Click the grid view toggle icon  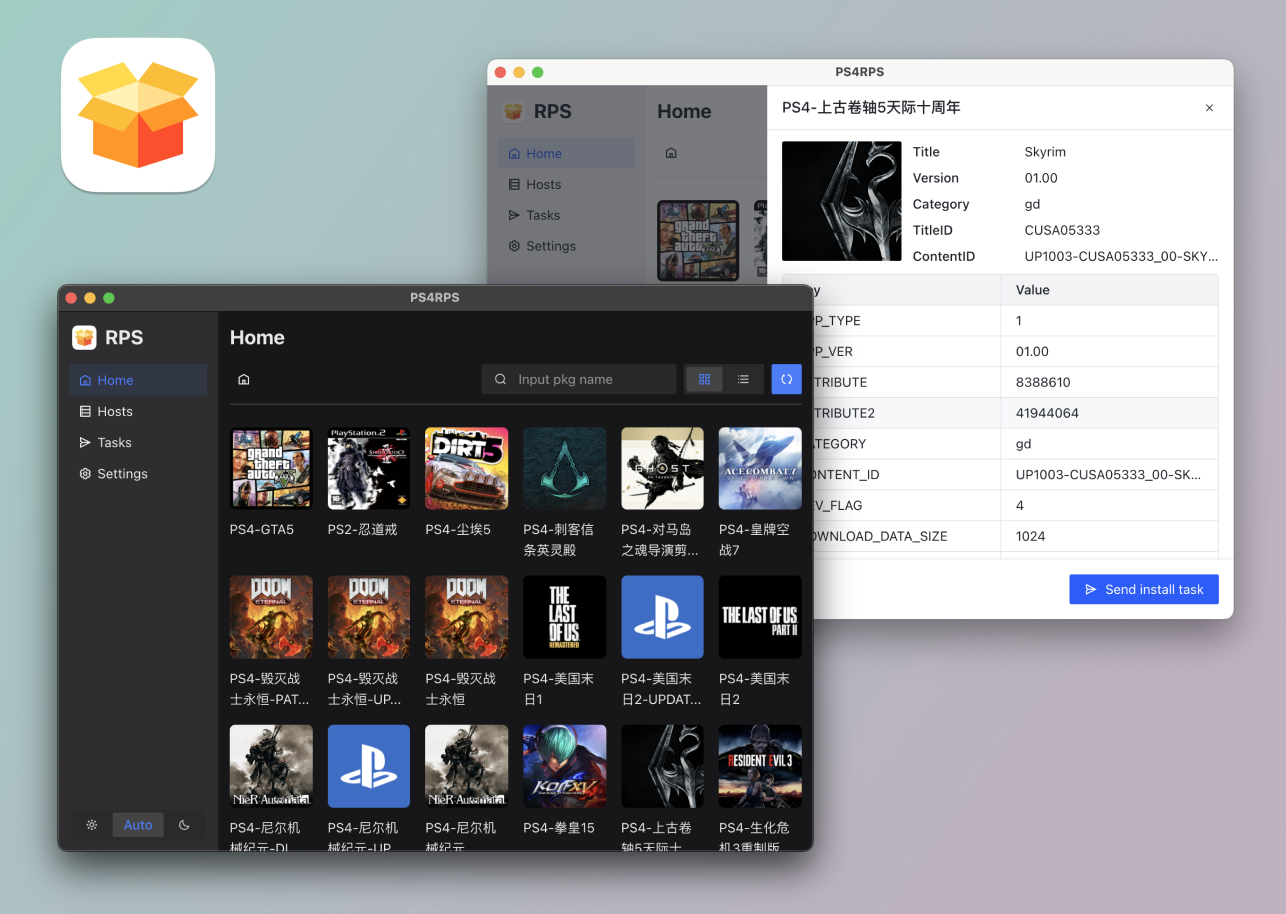point(704,379)
